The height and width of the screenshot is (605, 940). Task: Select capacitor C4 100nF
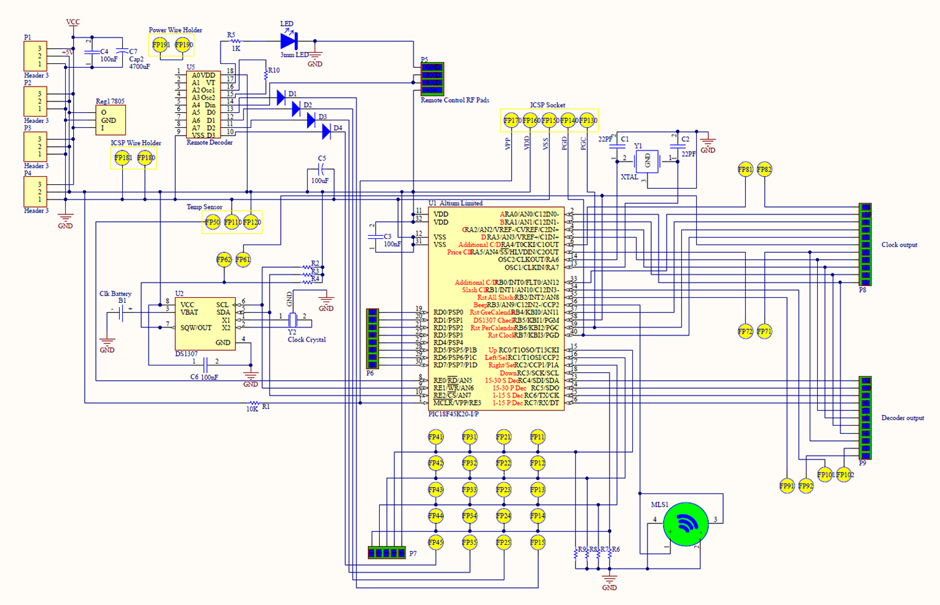click(91, 52)
